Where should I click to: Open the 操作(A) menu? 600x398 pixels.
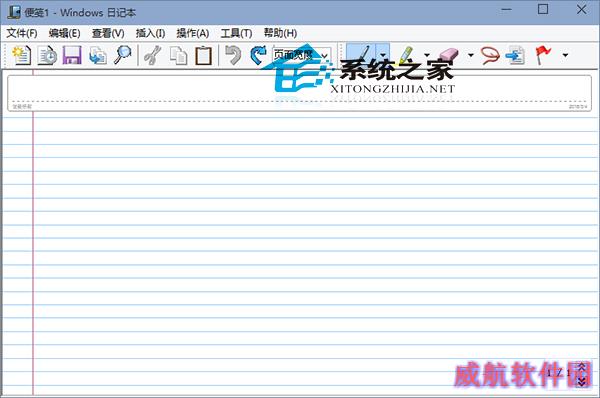192,33
